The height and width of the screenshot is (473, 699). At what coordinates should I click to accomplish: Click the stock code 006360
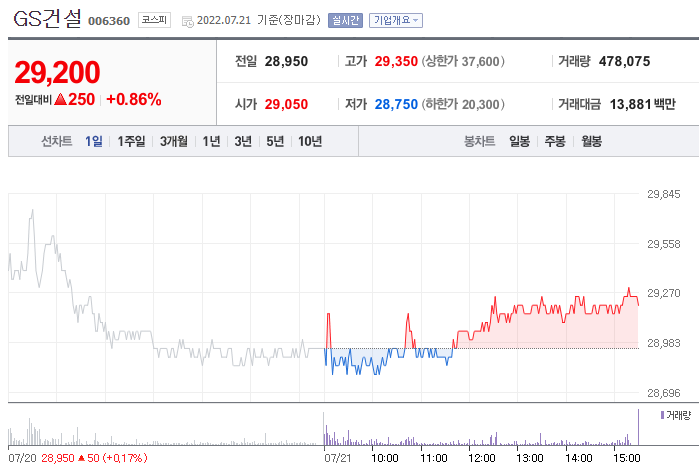click(x=109, y=21)
